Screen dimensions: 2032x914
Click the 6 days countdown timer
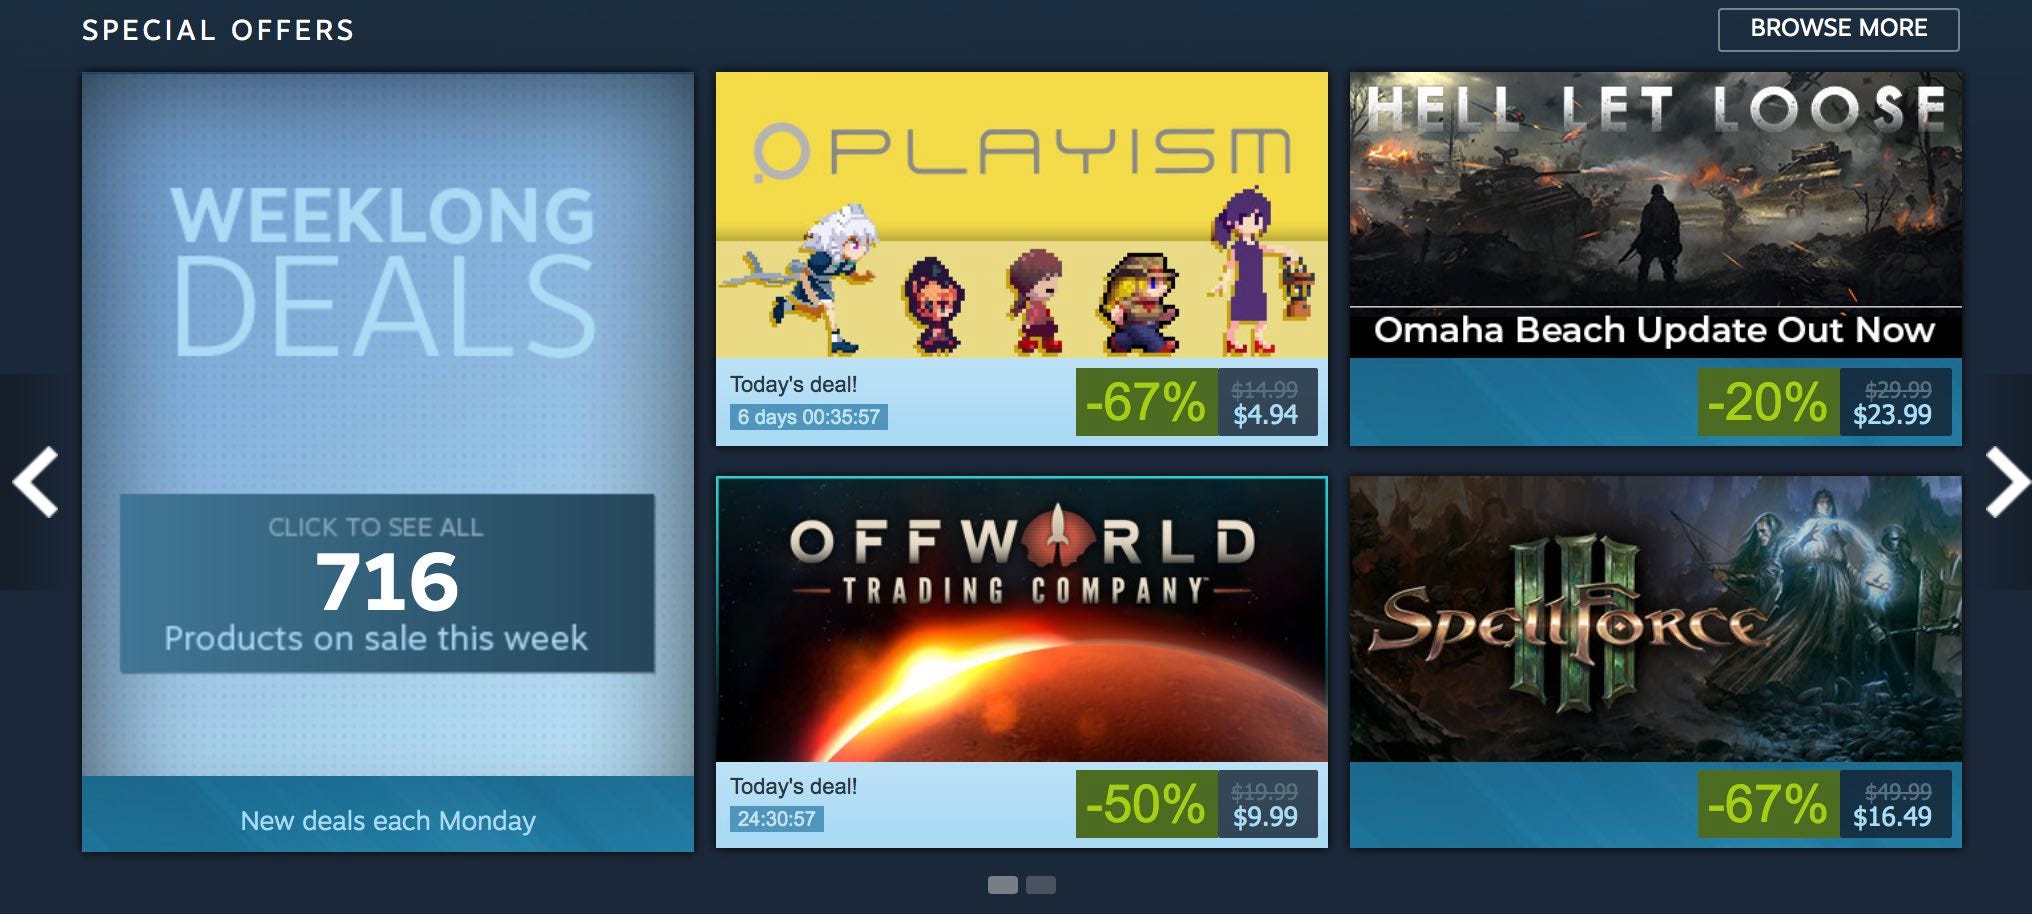[x=808, y=417]
